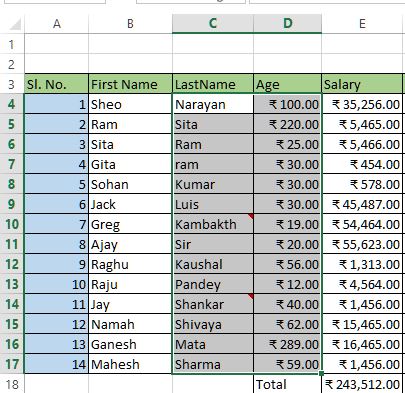Select the first name cell 'Jay'
Viewport: 405px width, 393px height.
131,304
